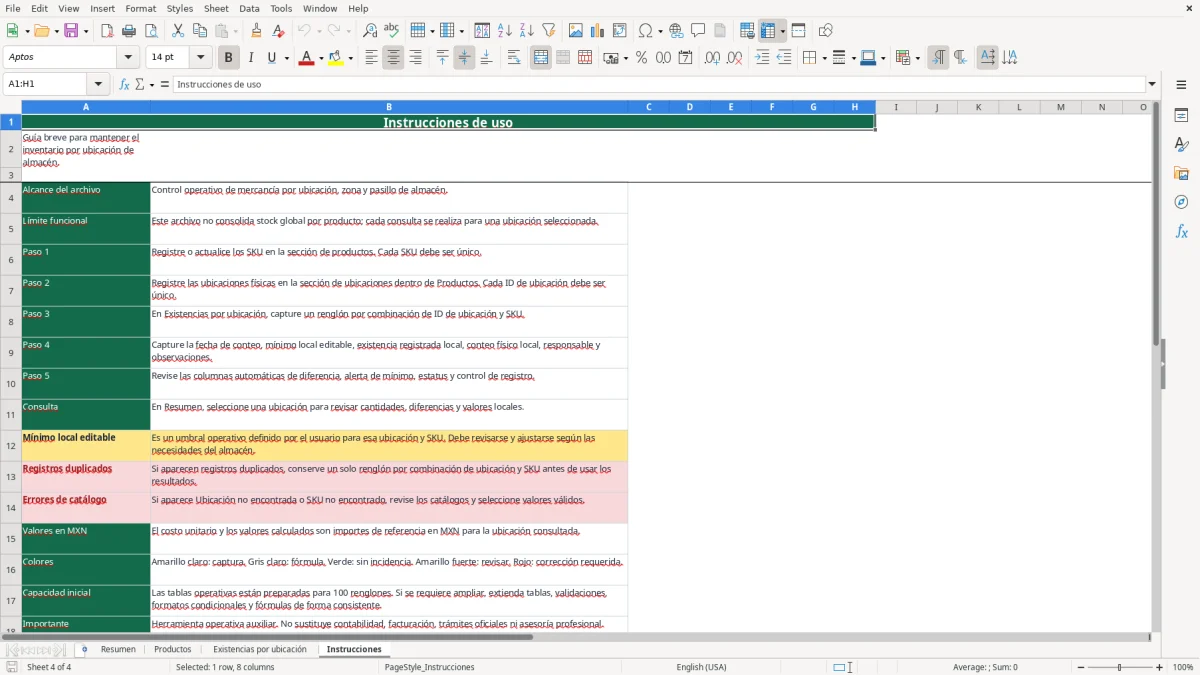Toggle Merge and Center Cells
Viewport: 1200px width, 675px height.
point(541,58)
